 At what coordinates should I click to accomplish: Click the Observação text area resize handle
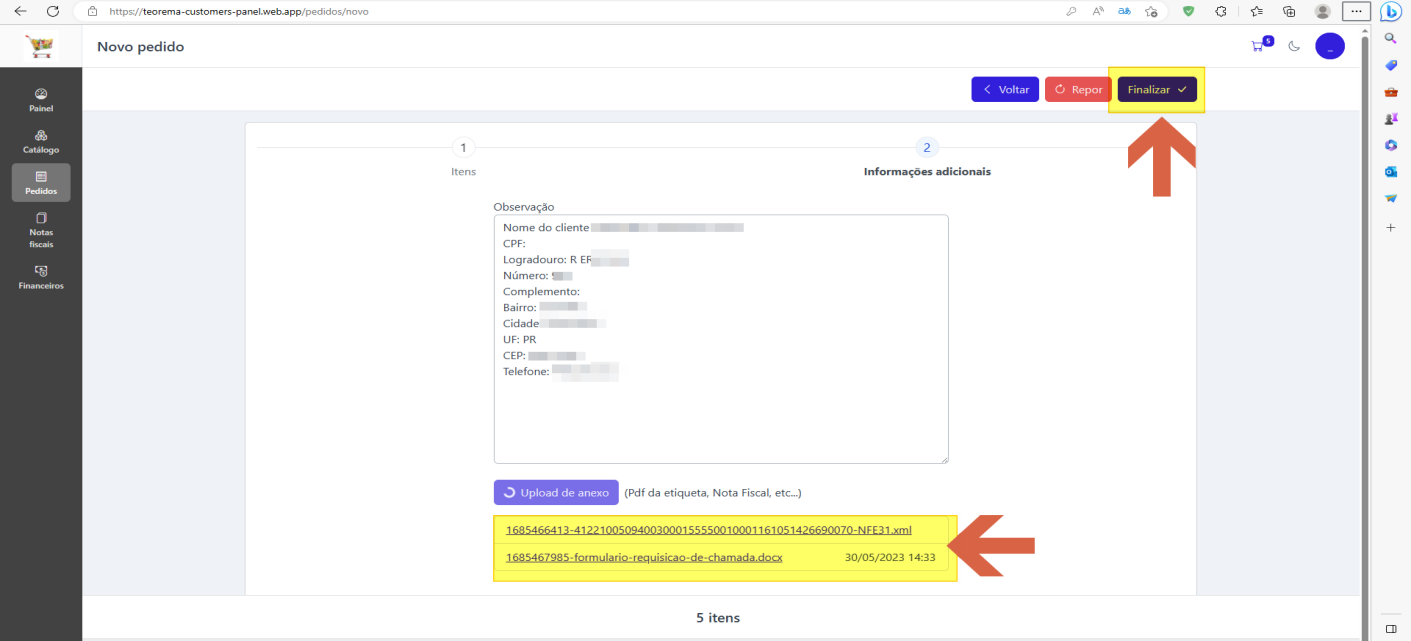pos(943,458)
